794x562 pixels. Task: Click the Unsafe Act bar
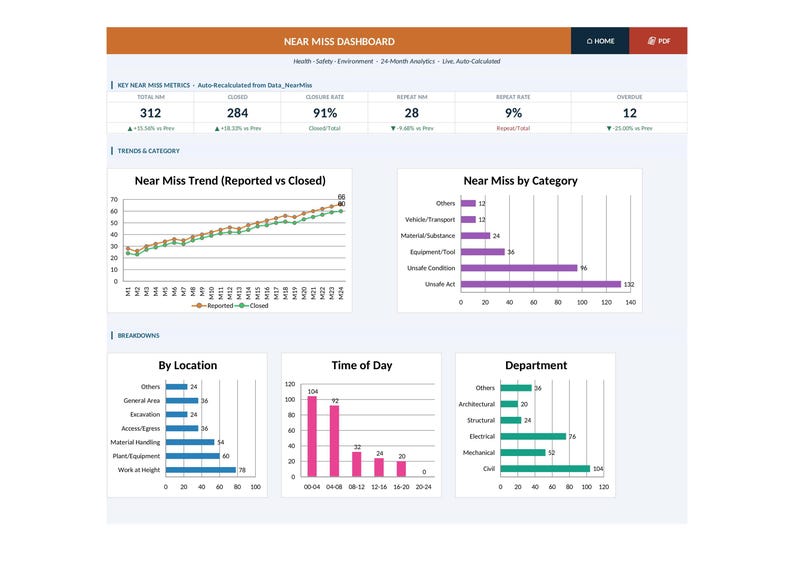540,284
